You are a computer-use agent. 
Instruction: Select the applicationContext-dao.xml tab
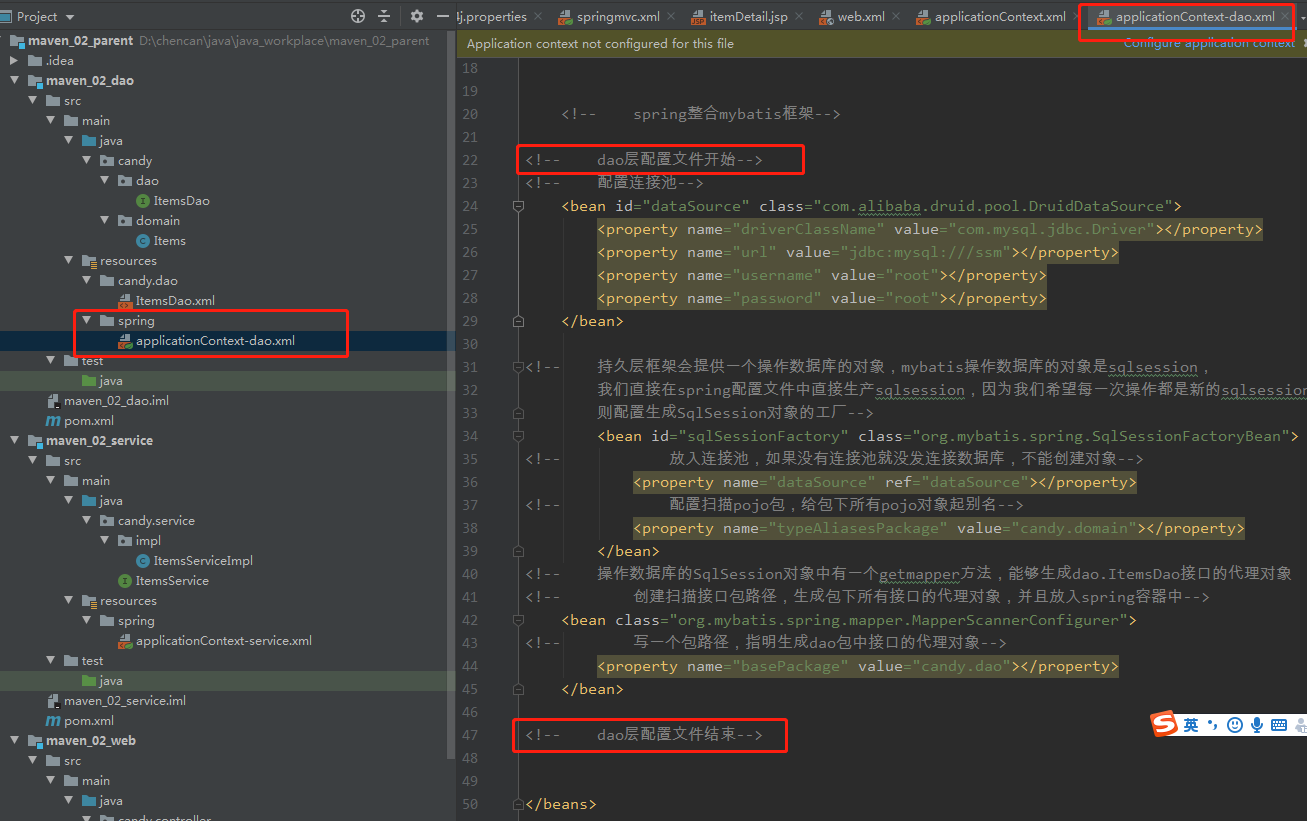1194,17
